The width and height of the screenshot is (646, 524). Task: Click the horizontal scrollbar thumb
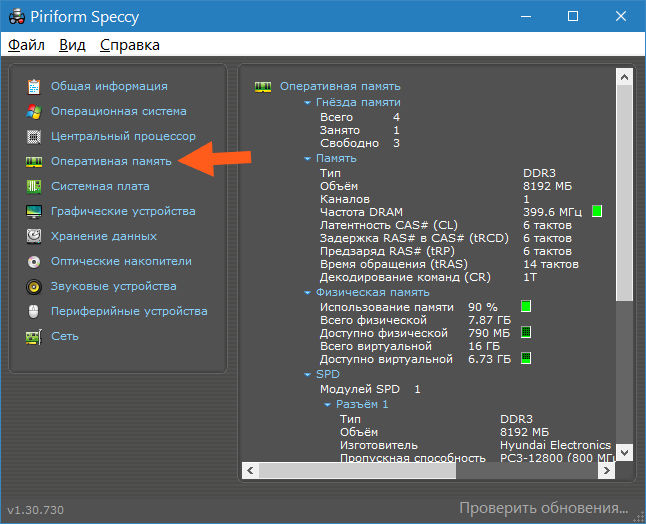pos(358,470)
